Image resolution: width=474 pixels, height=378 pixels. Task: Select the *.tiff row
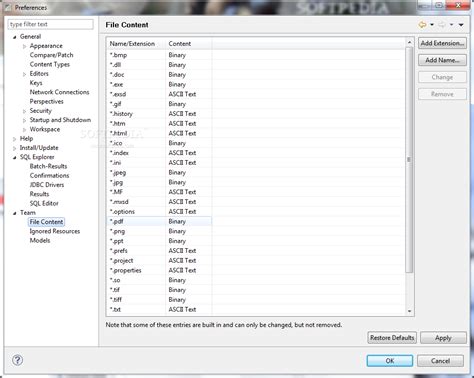click(x=255, y=300)
